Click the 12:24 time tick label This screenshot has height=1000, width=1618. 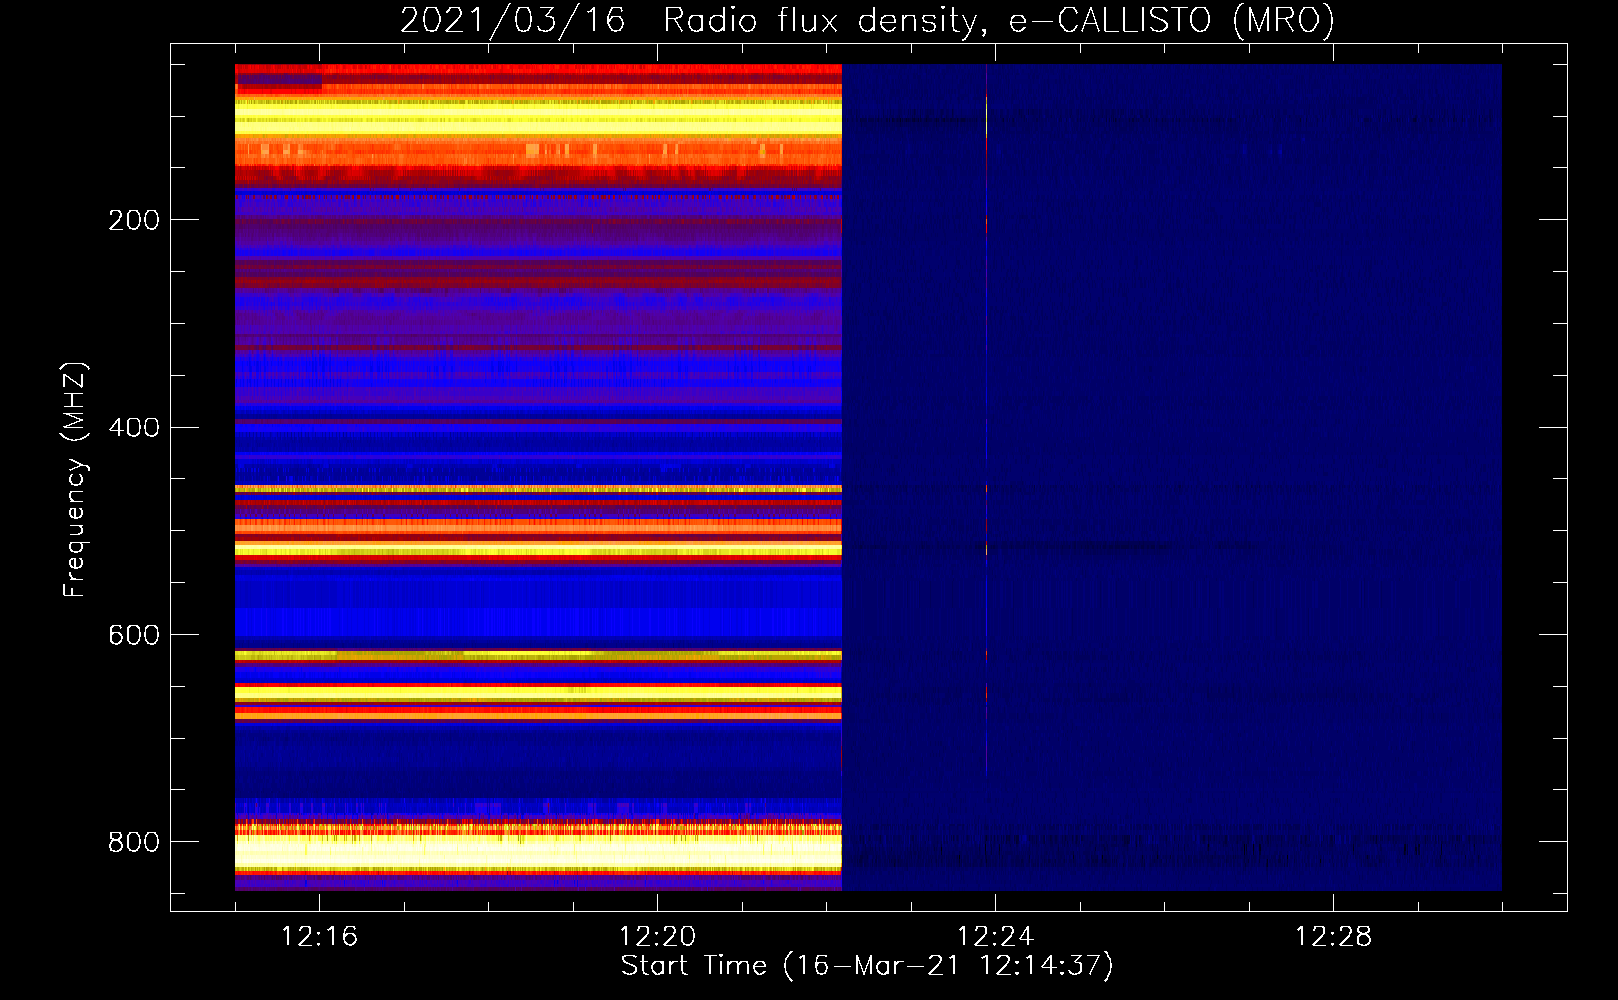coord(995,937)
